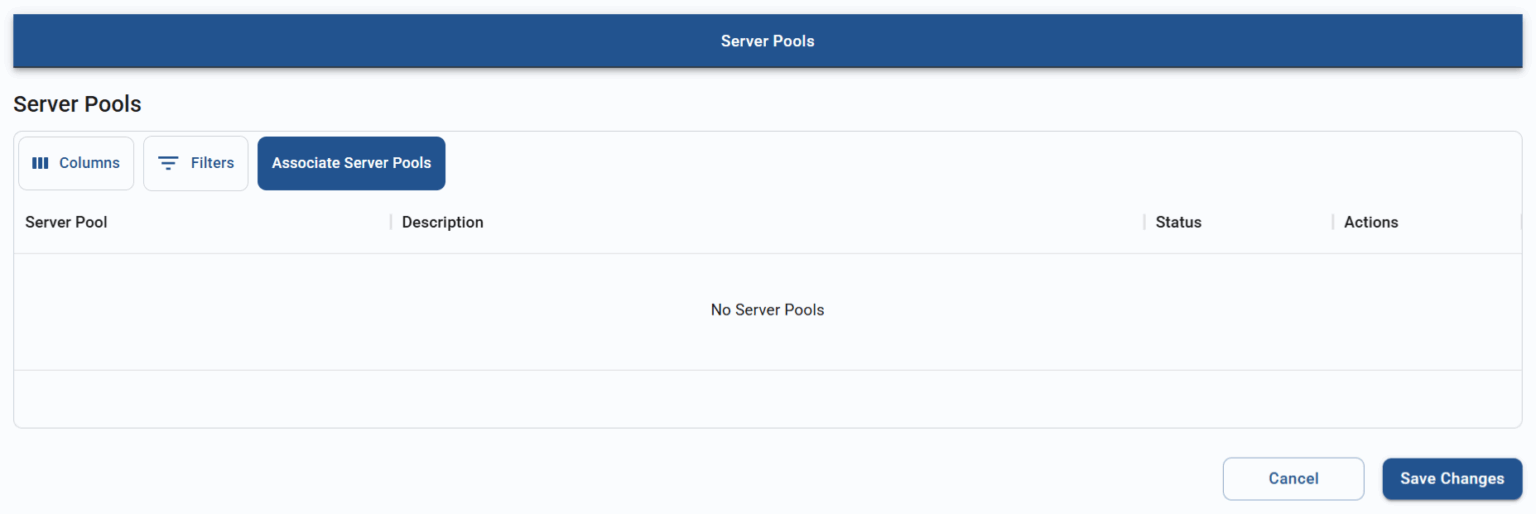
Task: Sort by the Server Pool column header
Action: click(66, 222)
